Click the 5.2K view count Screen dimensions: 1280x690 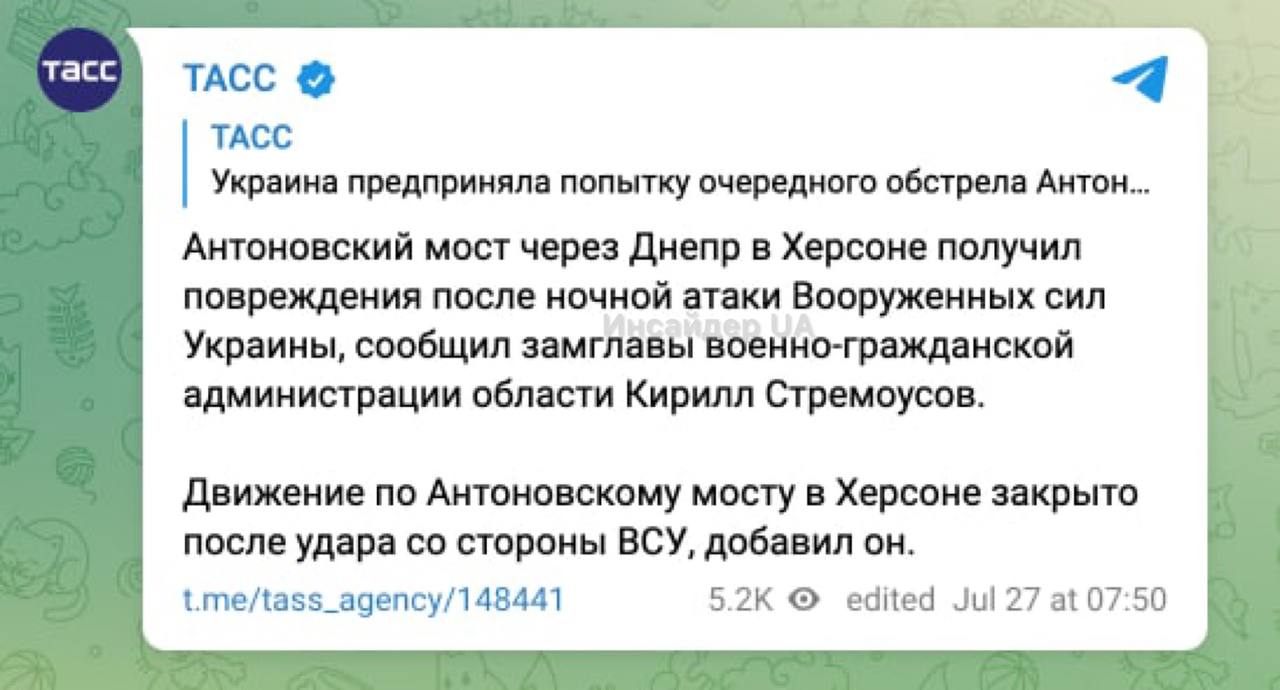741,599
